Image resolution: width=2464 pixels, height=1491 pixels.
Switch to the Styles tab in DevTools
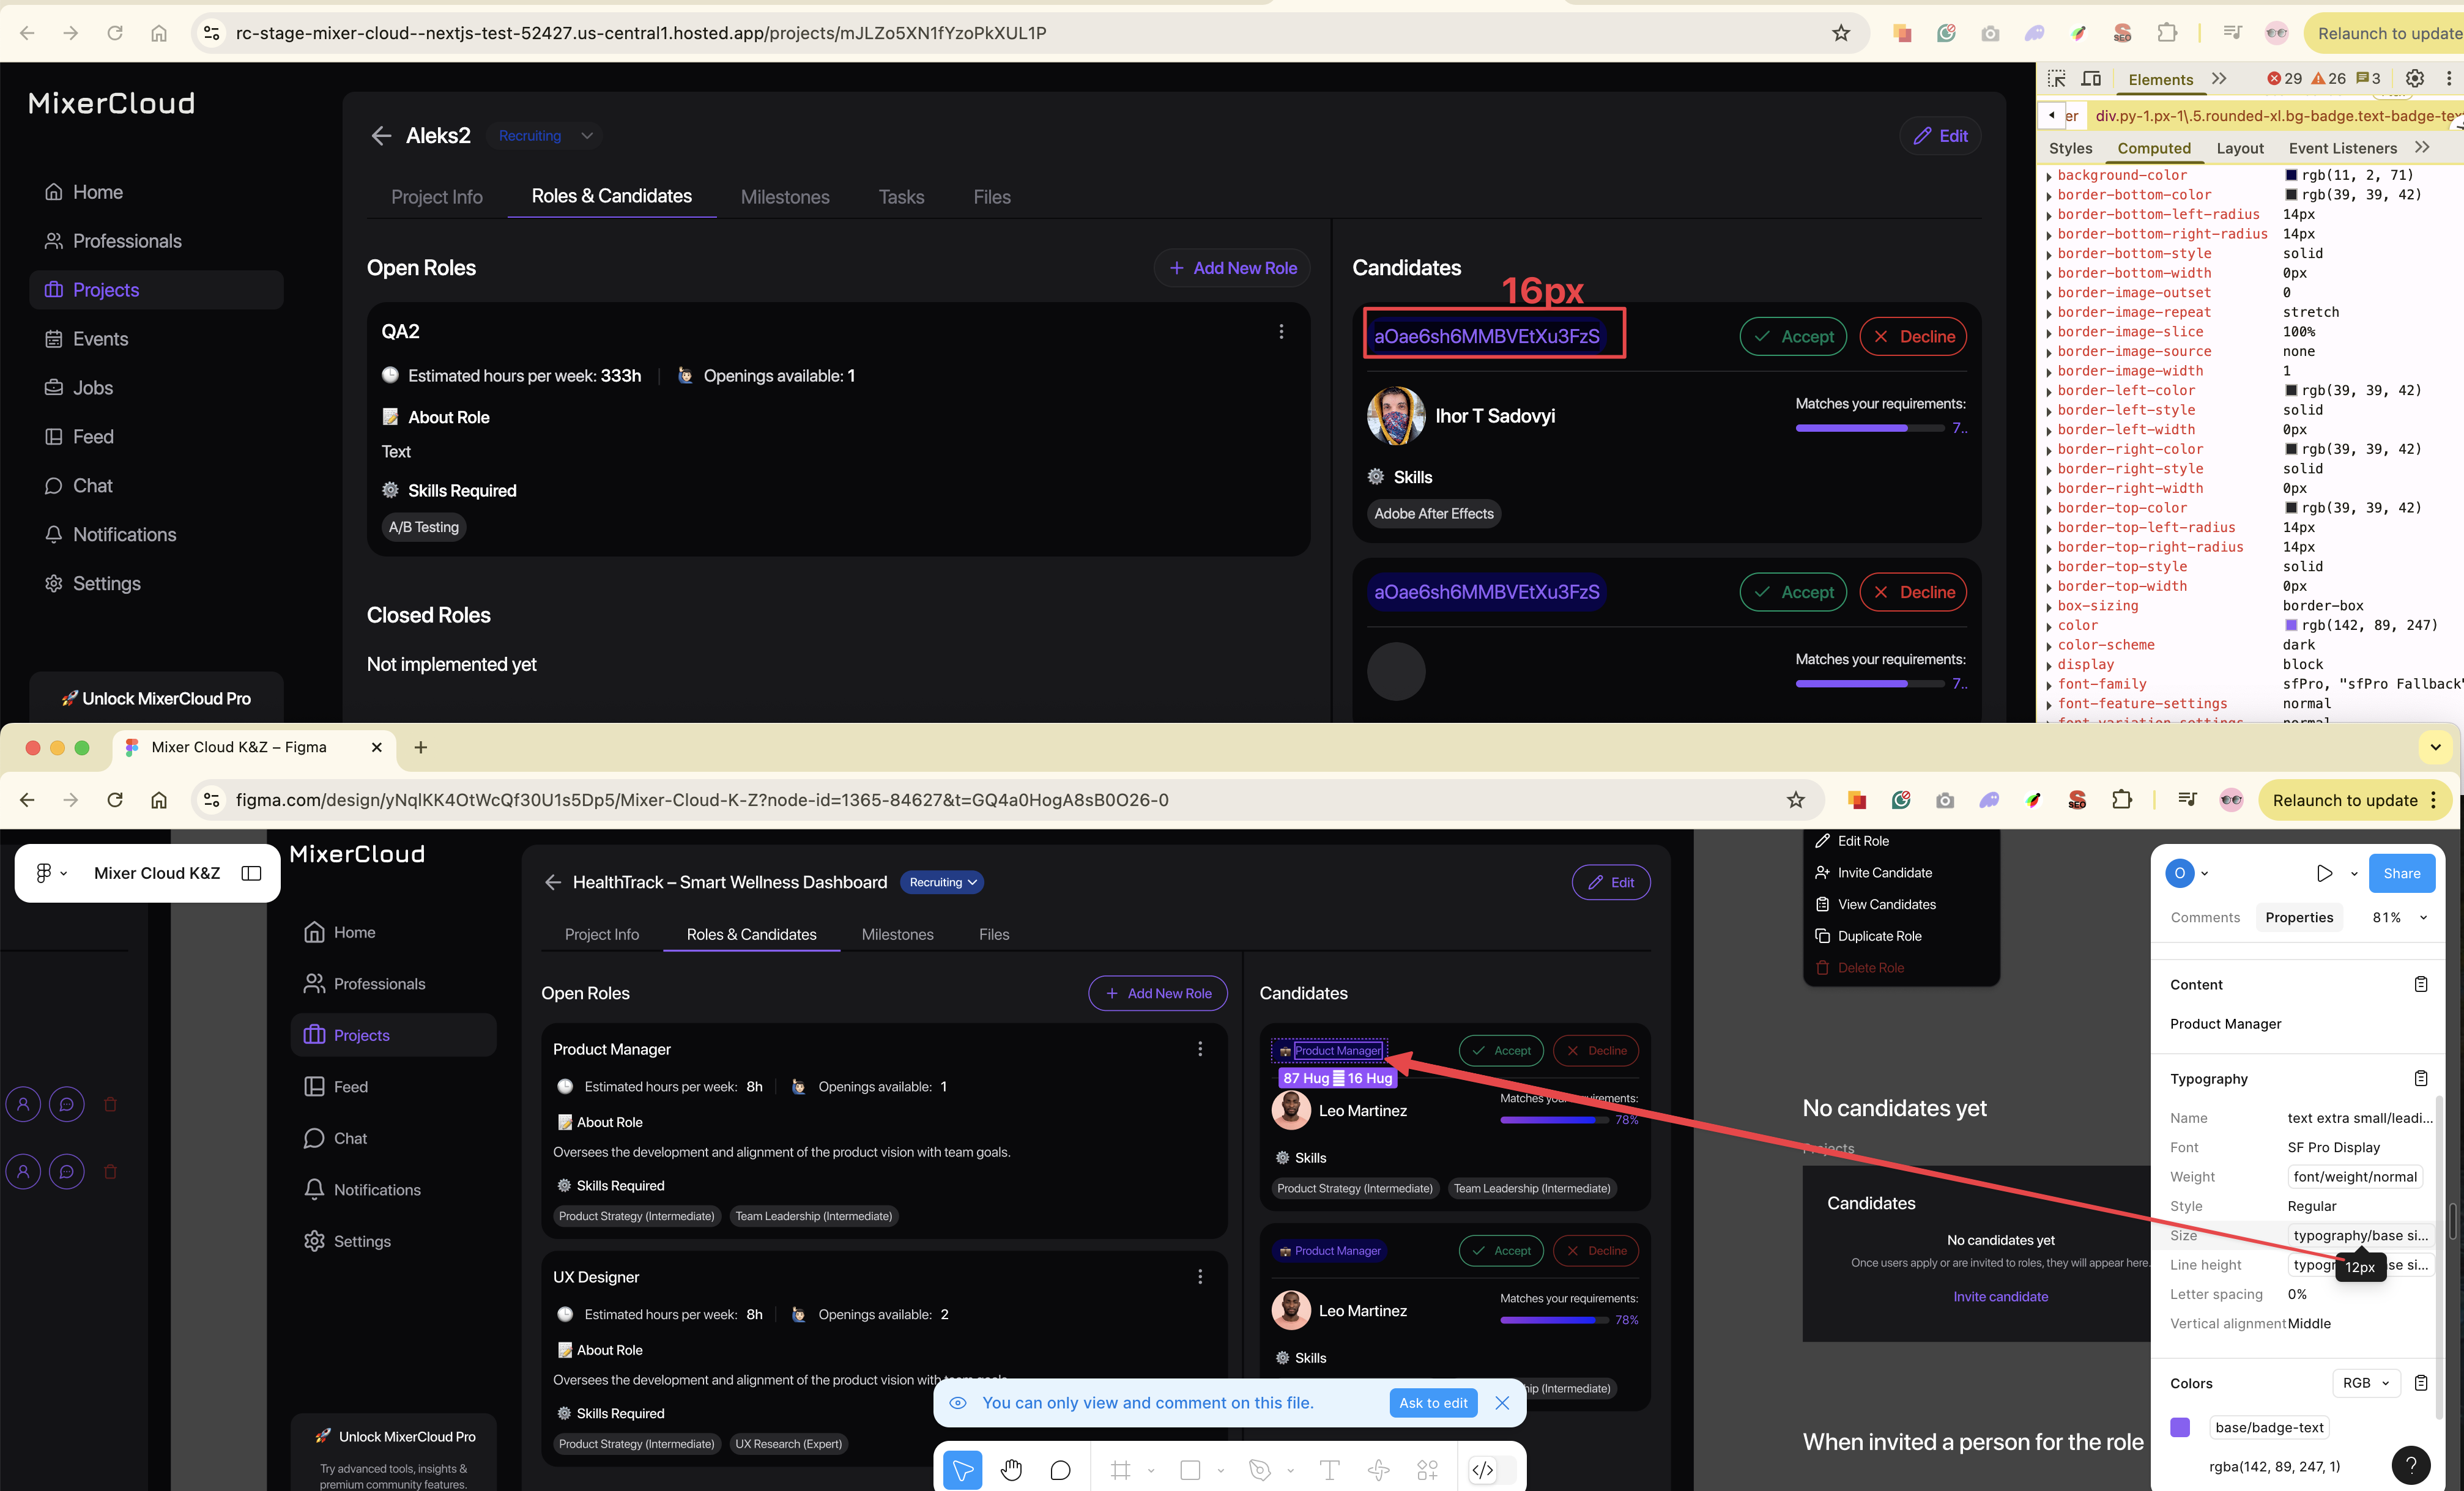pos(2070,148)
